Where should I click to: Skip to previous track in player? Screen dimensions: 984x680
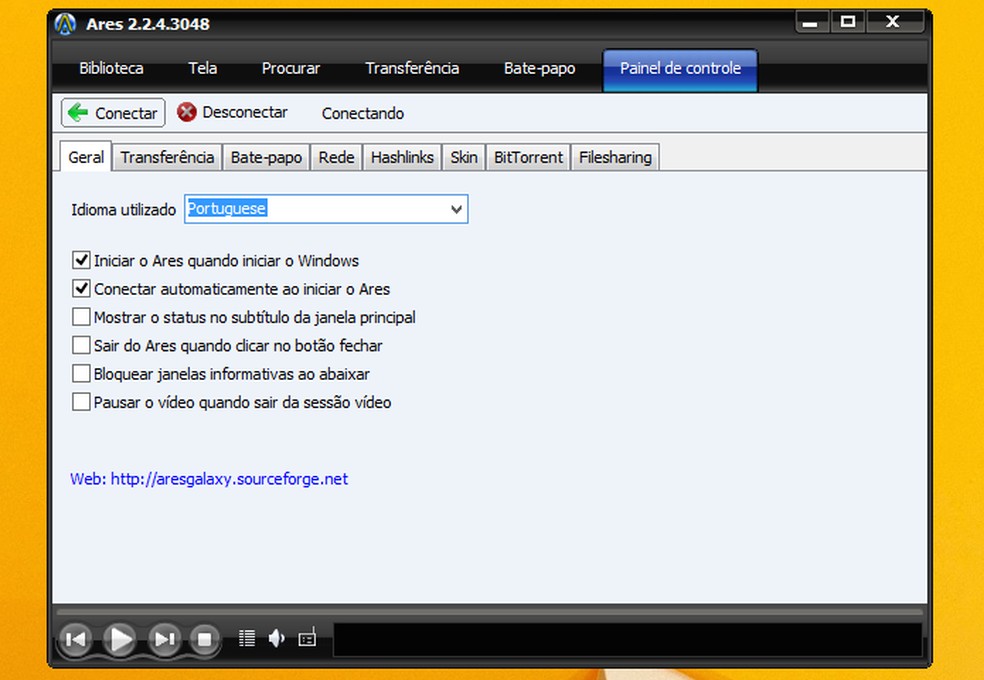(75, 639)
